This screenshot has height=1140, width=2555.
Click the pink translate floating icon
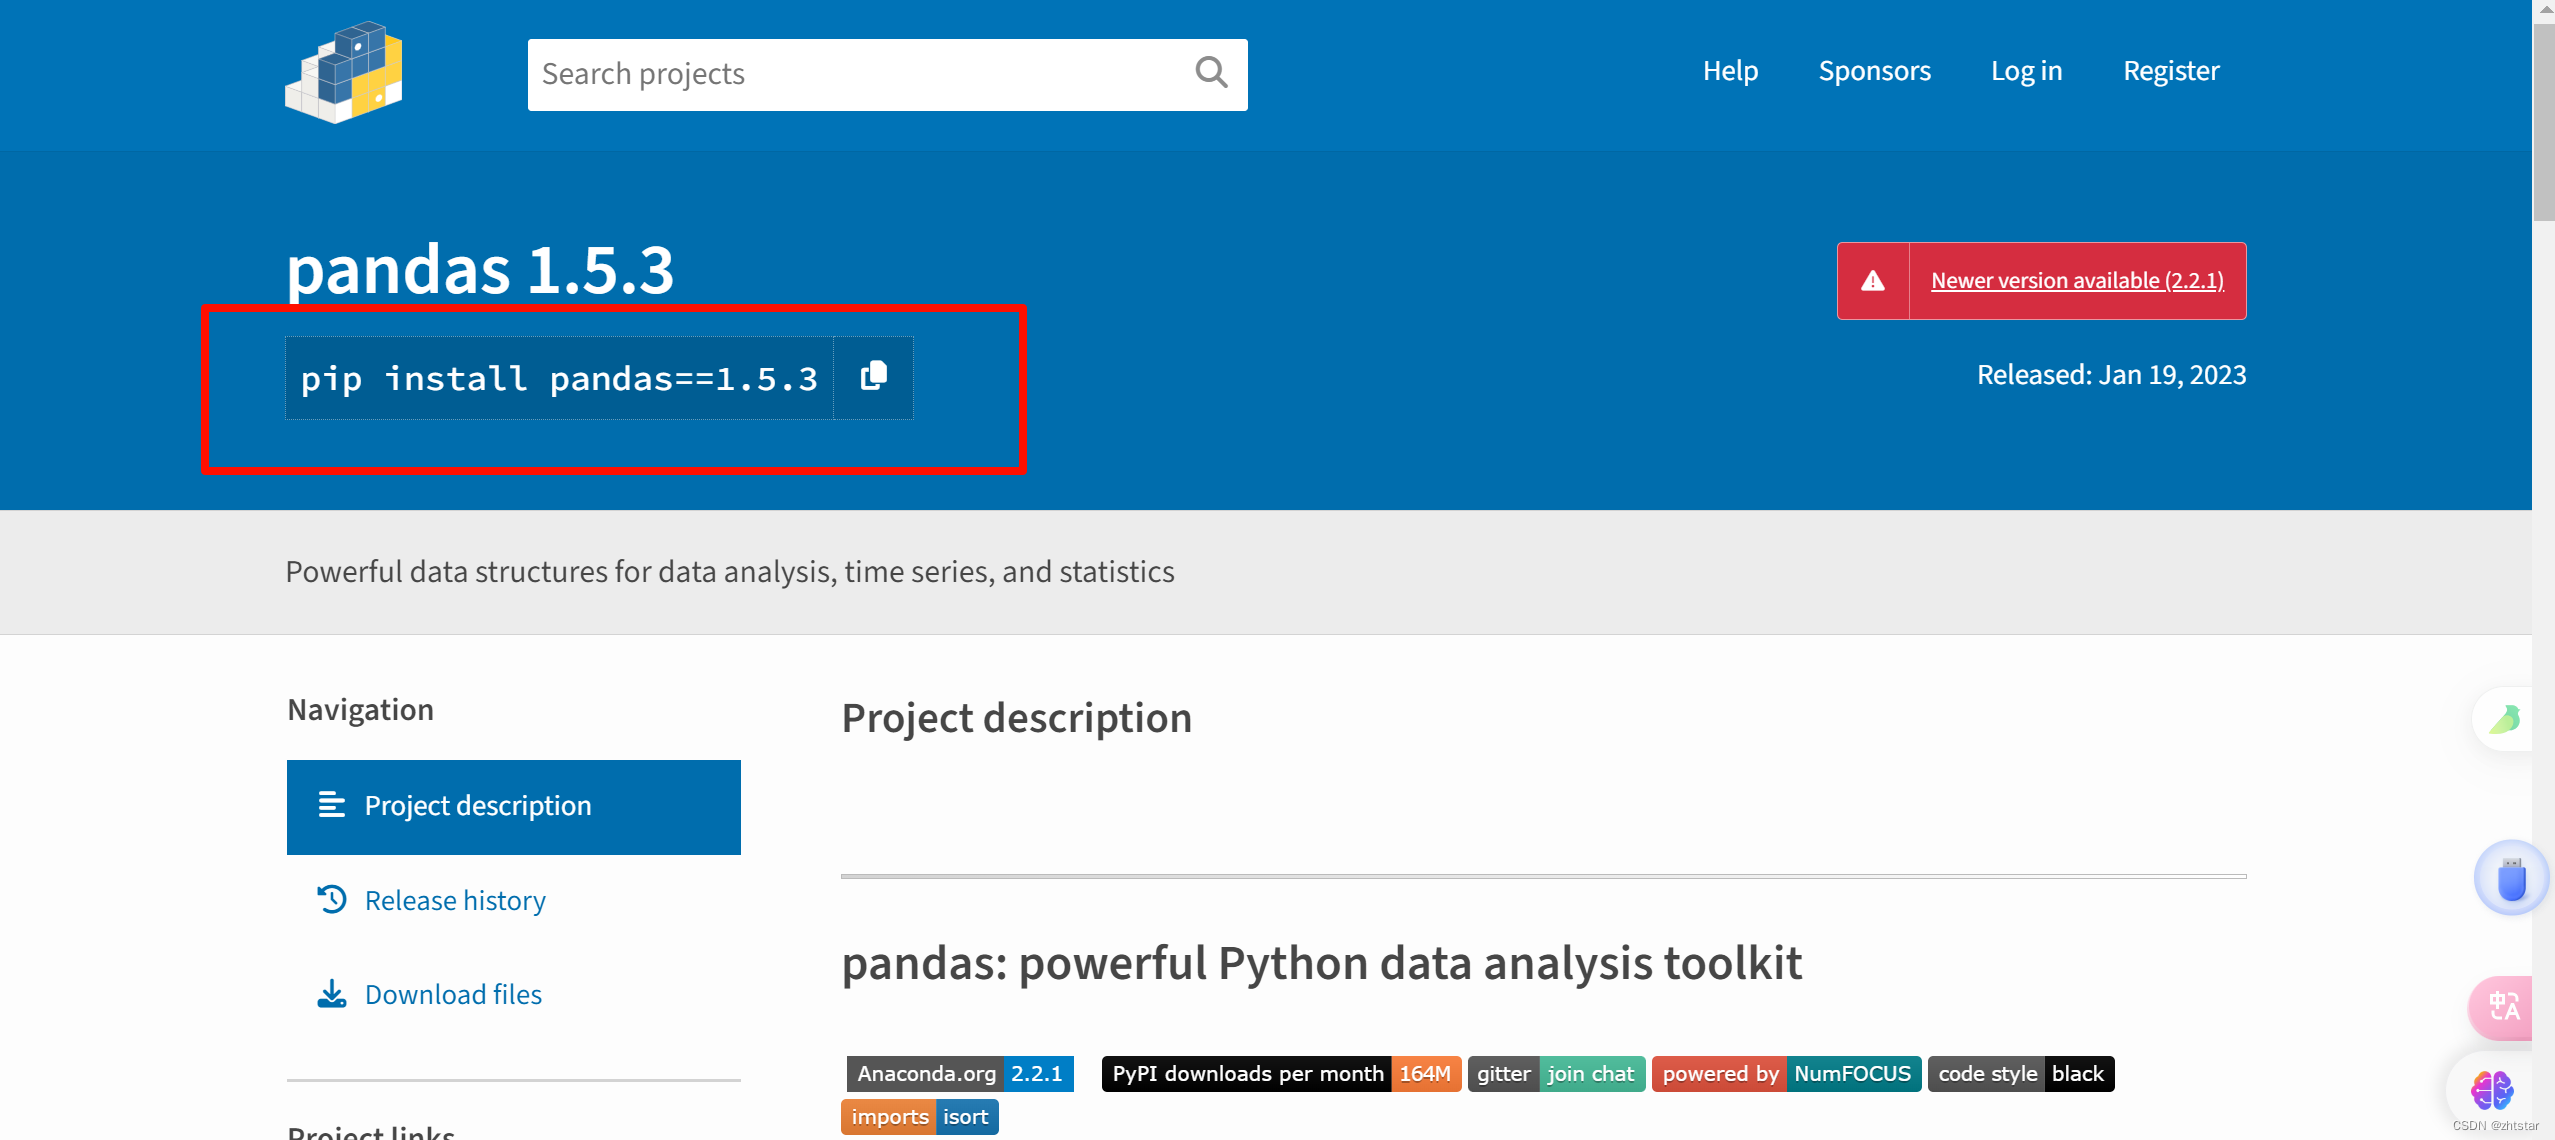(x=2503, y=1006)
